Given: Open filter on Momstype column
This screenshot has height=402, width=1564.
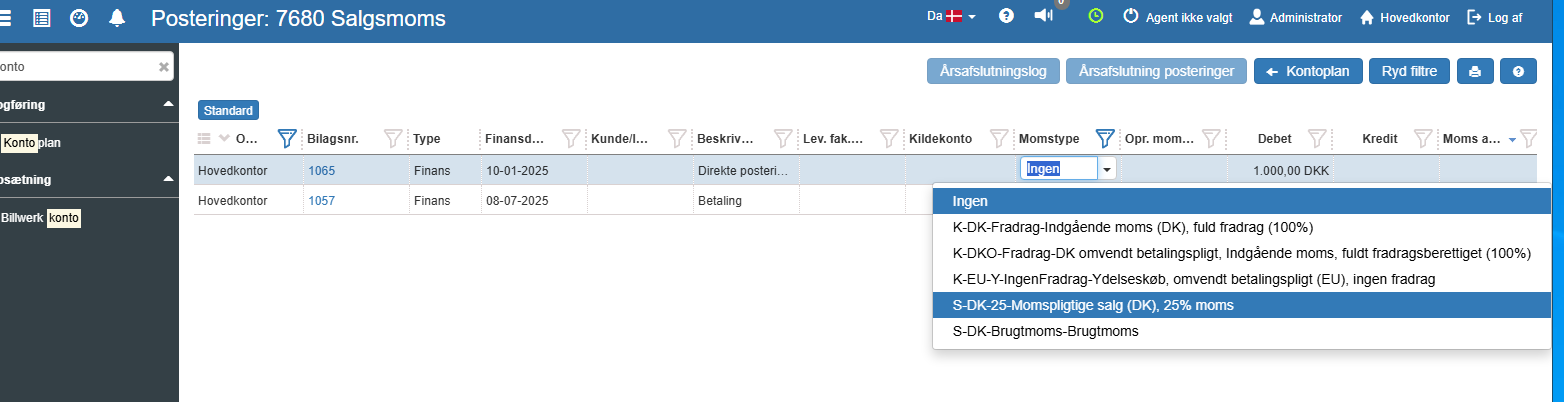Looking at the screenshot, I should pyautogui.click(x=1105, y=139).
